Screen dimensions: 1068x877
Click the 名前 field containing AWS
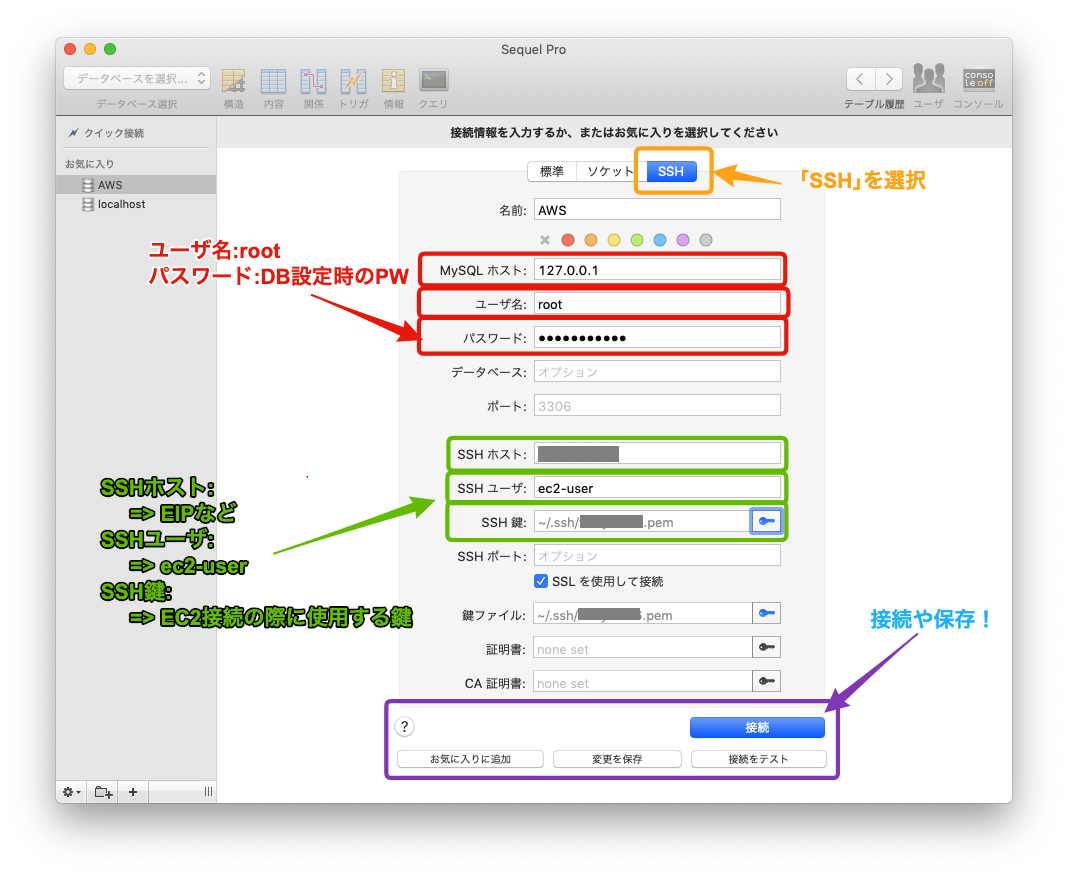tap(657, 210)
